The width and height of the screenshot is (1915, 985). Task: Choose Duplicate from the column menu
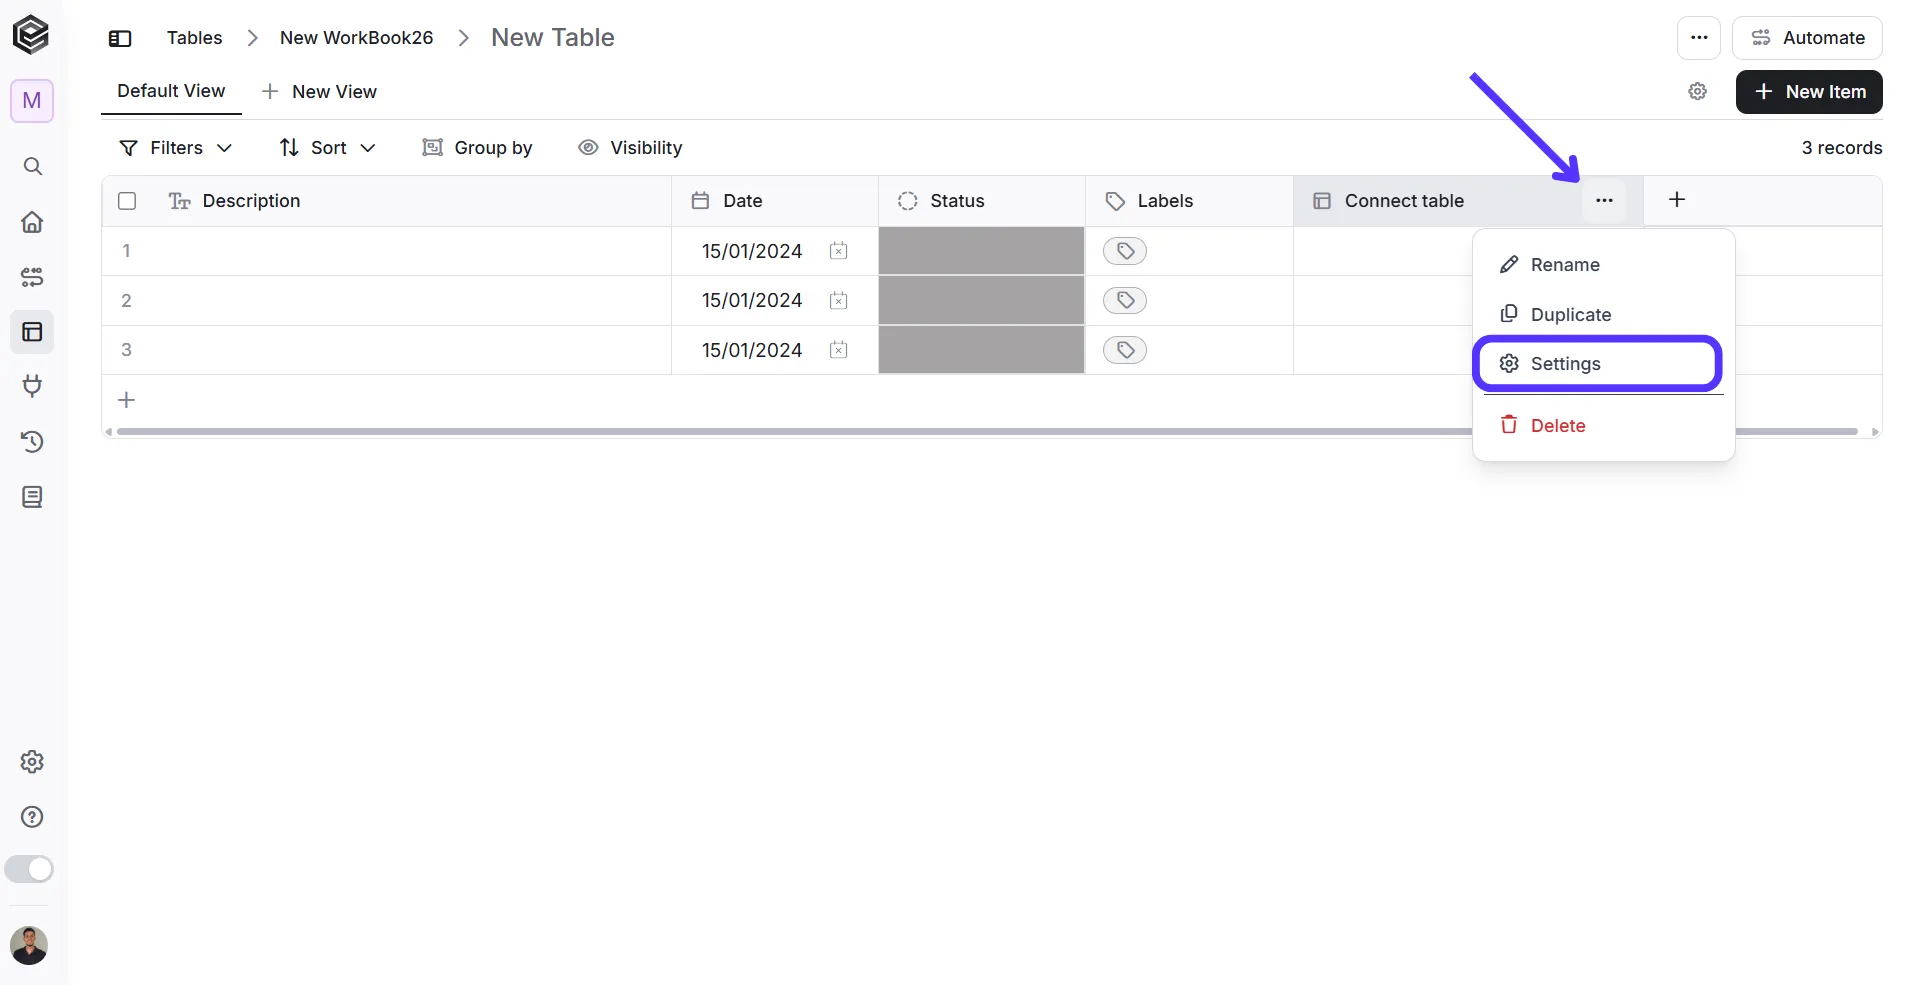pos(1603,314)
